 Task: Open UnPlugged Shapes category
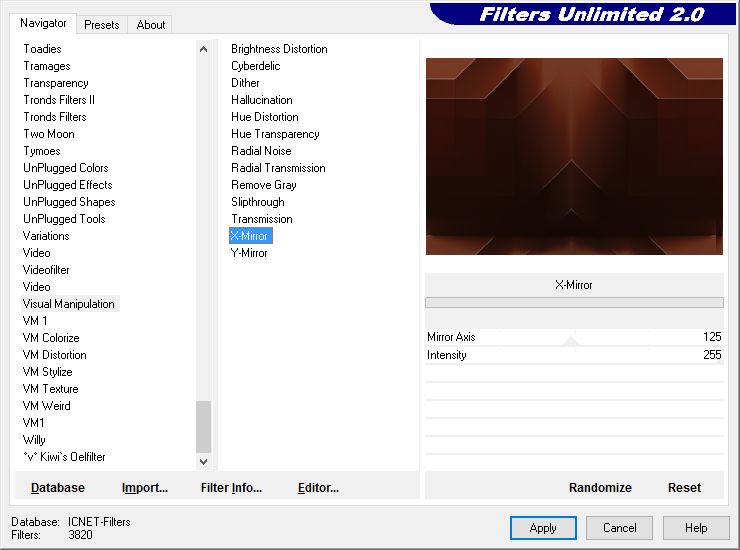pyautogui.click(x=69, y=202)
